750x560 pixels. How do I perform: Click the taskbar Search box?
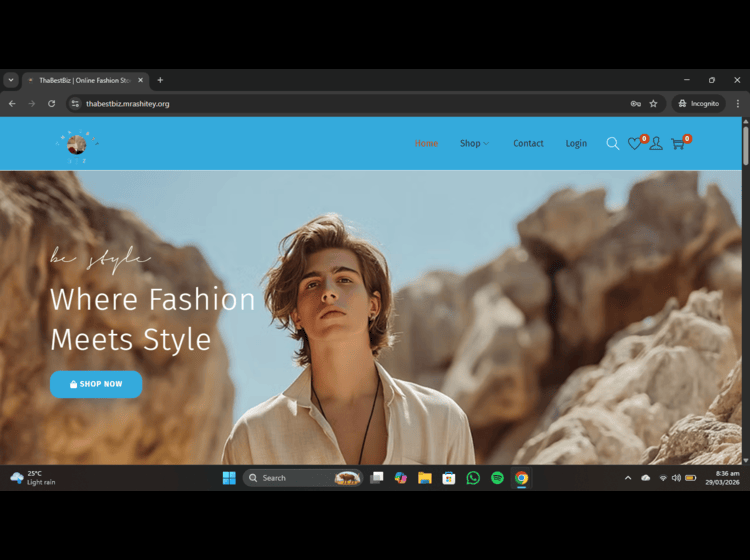coord(303,478)
